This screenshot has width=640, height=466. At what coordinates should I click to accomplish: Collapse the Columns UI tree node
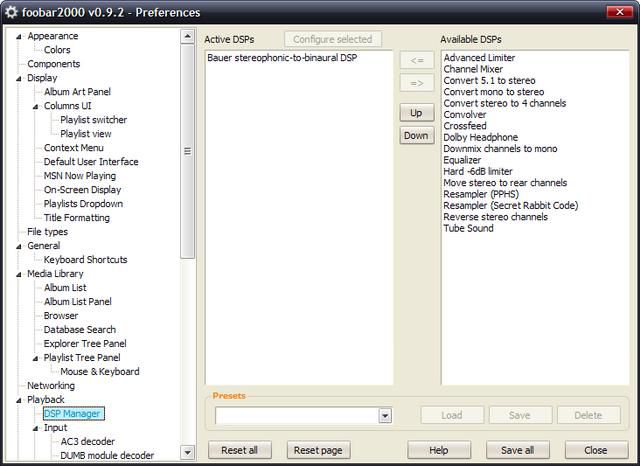pos(36,107)
